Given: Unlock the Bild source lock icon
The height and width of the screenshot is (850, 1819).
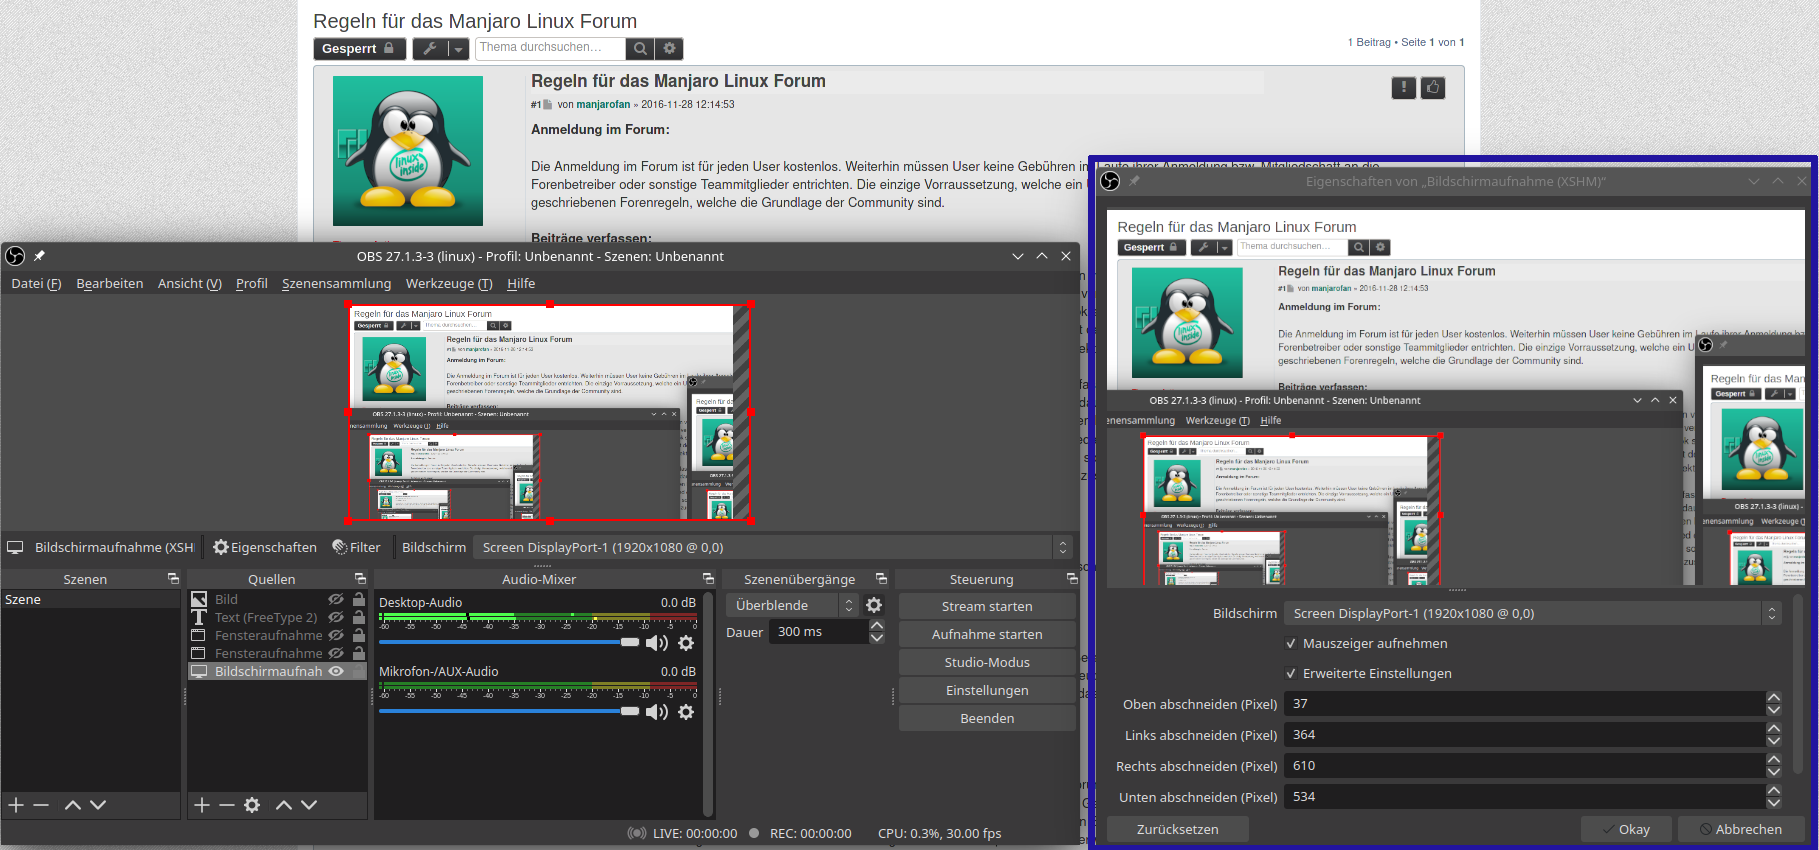Looking at the screenshot, I should point(359,599).
